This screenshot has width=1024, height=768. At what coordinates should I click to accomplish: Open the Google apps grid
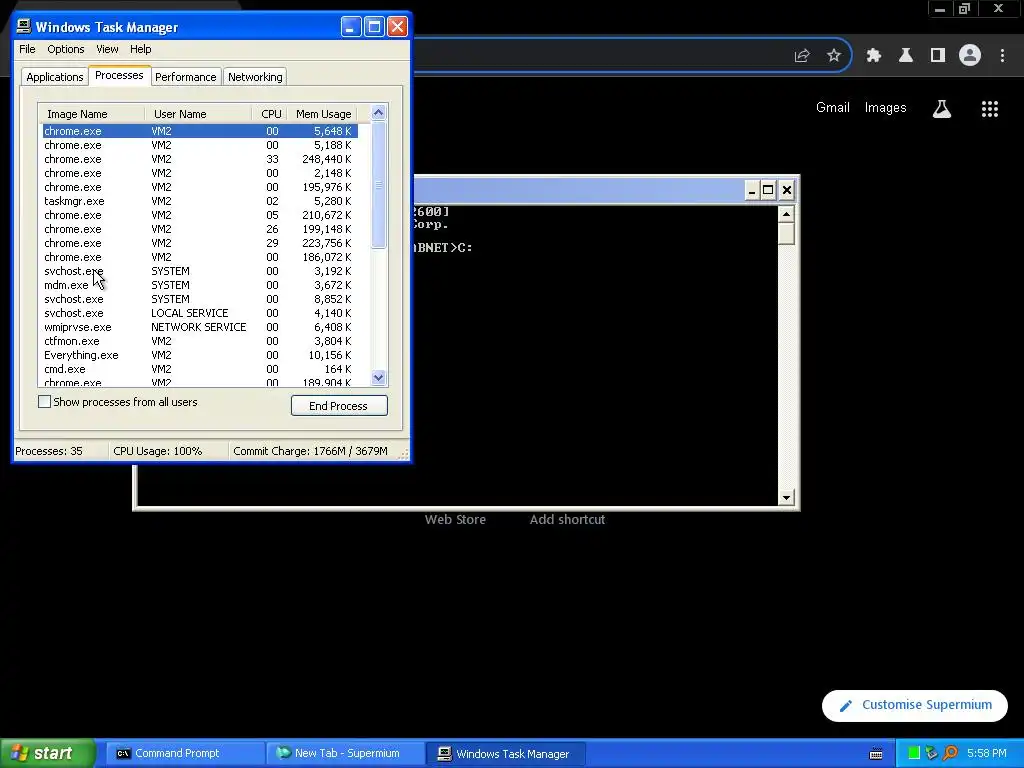tap(990, 108)
